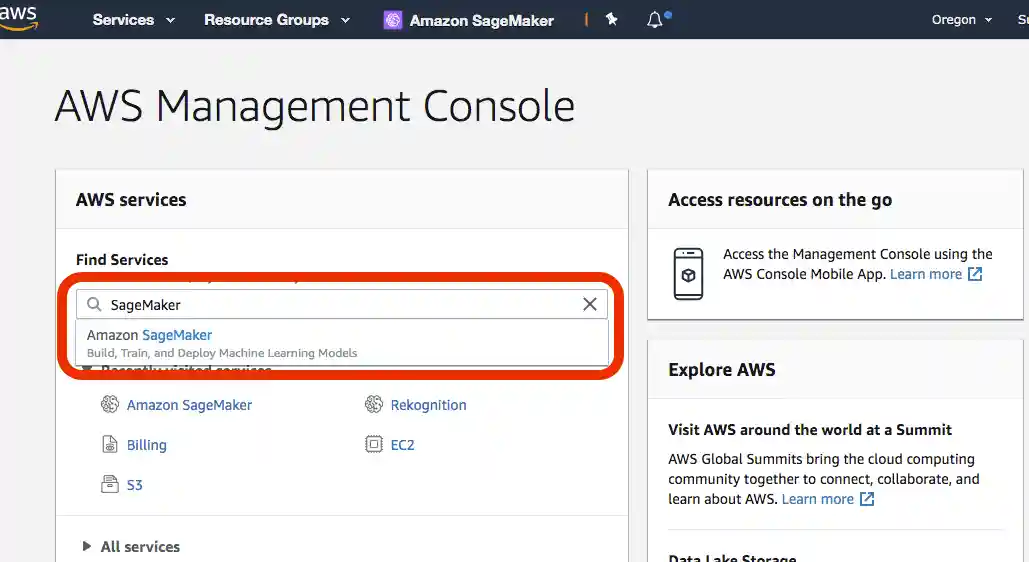Select the Amazon SageMaker search suggestion

click(342, 343)
